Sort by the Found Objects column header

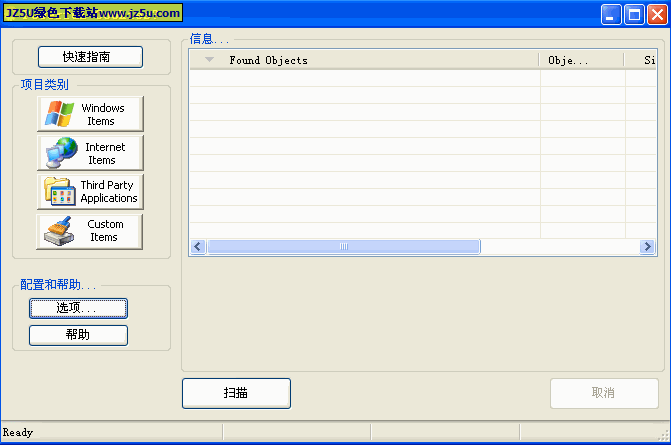click(x=364, y=60)
